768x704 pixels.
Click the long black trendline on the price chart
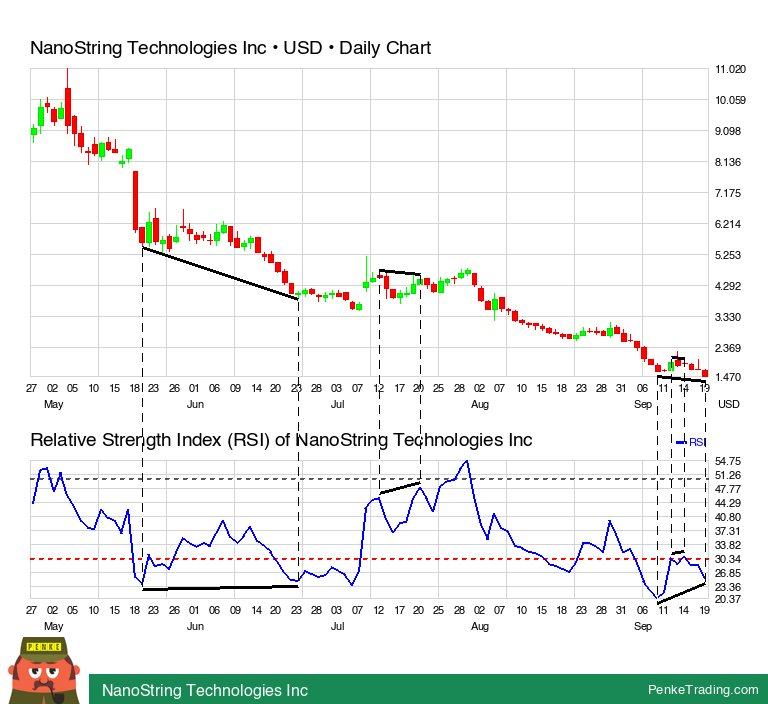(220, 273)
